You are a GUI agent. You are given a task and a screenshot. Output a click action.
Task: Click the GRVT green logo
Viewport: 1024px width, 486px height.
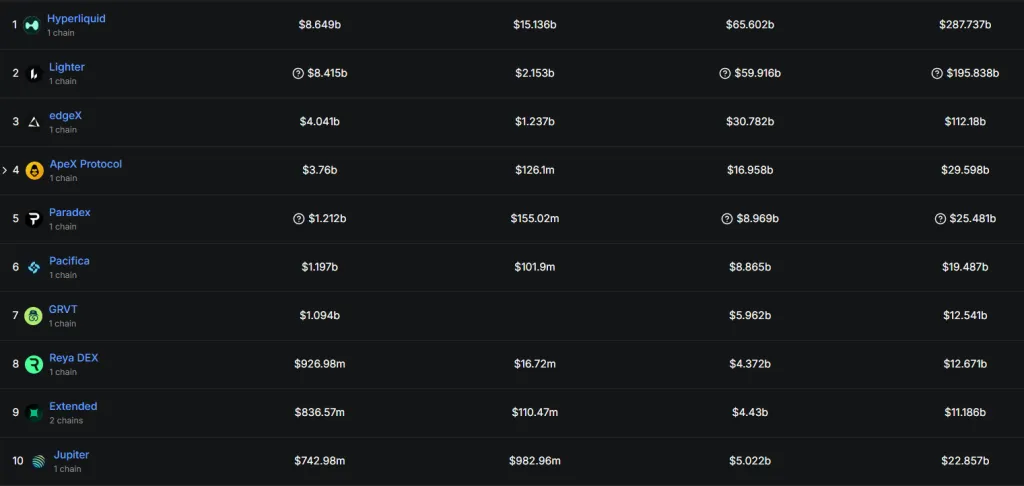34,316
